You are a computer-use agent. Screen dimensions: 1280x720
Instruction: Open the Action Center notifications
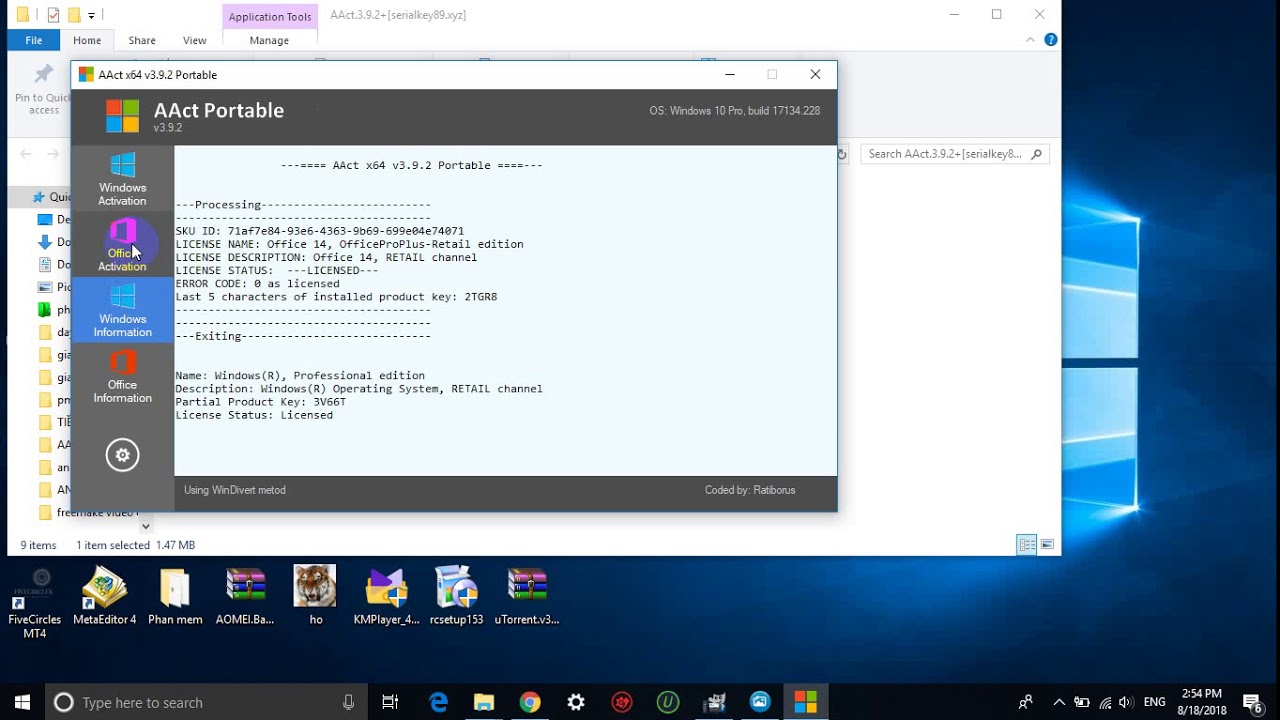pos(1251,702)
